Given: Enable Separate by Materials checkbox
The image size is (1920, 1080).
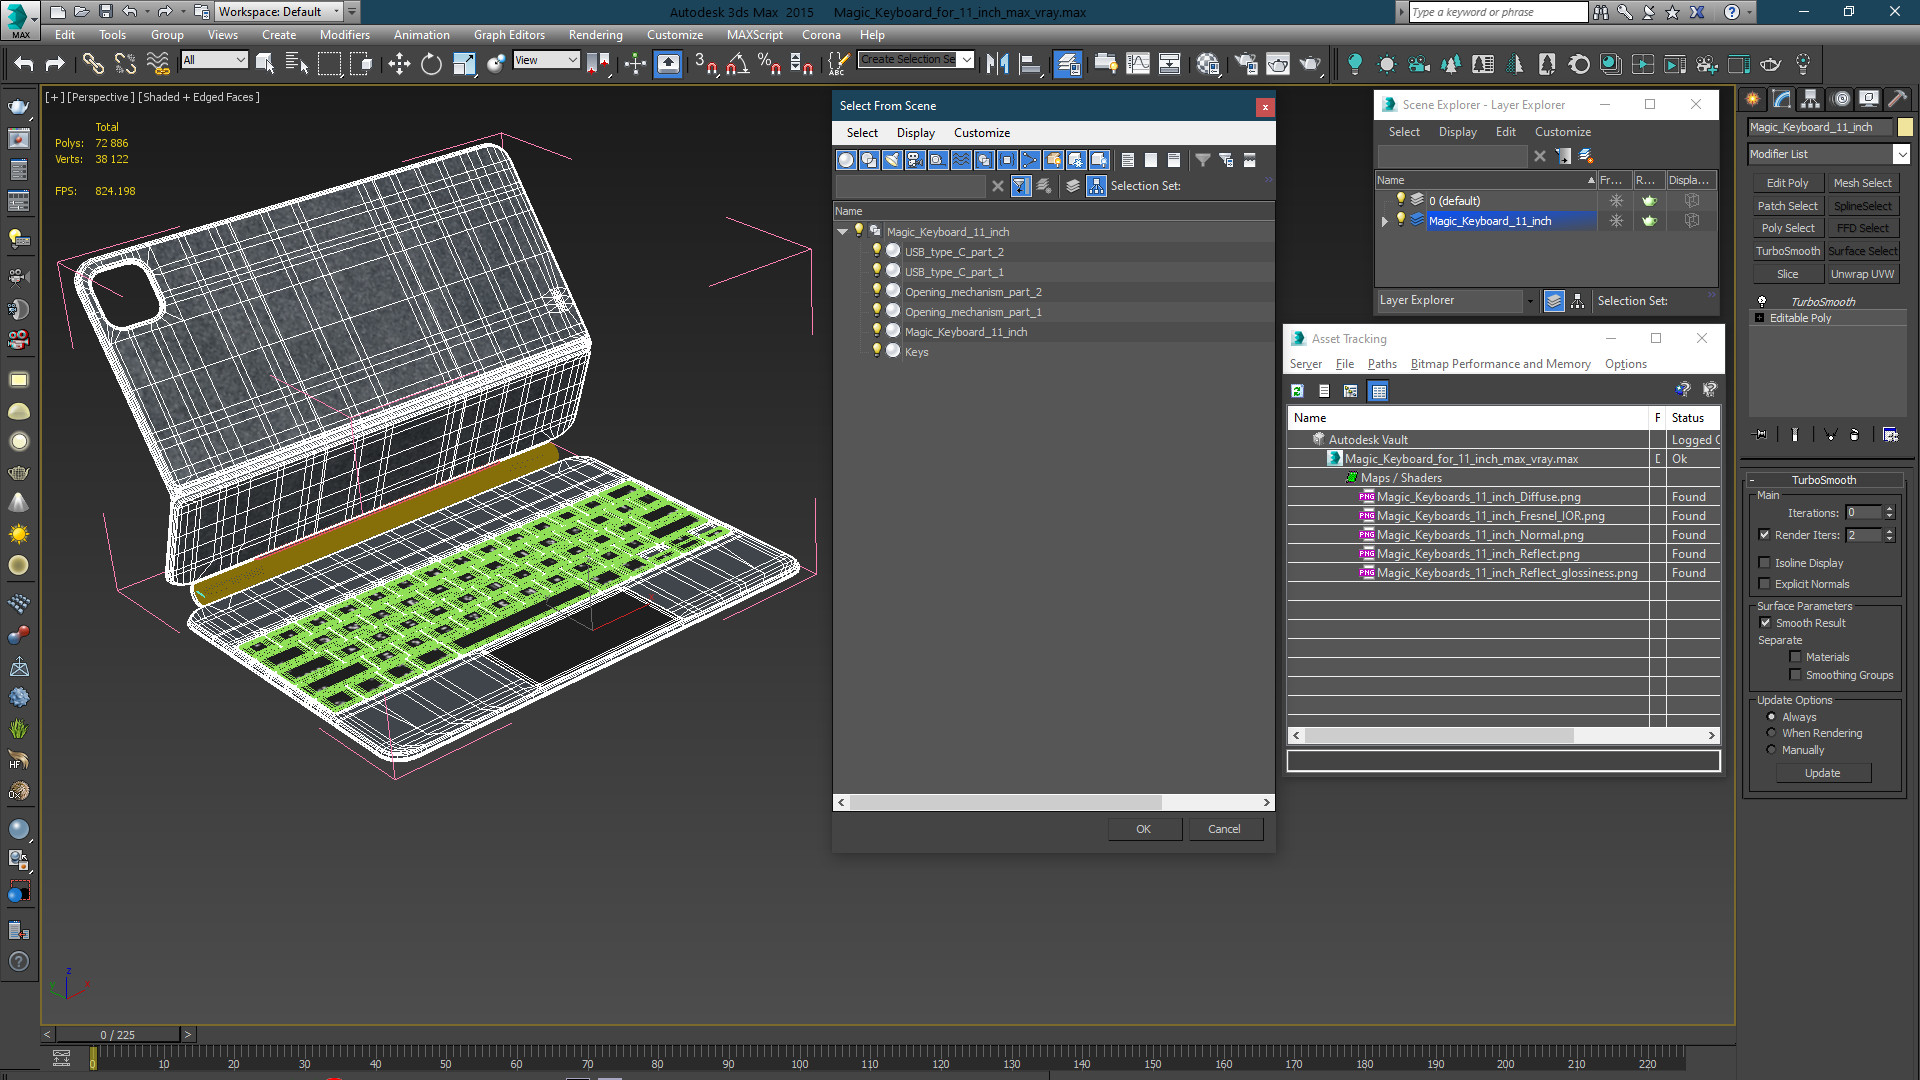Looking at the screenshot, I should click(x=1796, y=657).
